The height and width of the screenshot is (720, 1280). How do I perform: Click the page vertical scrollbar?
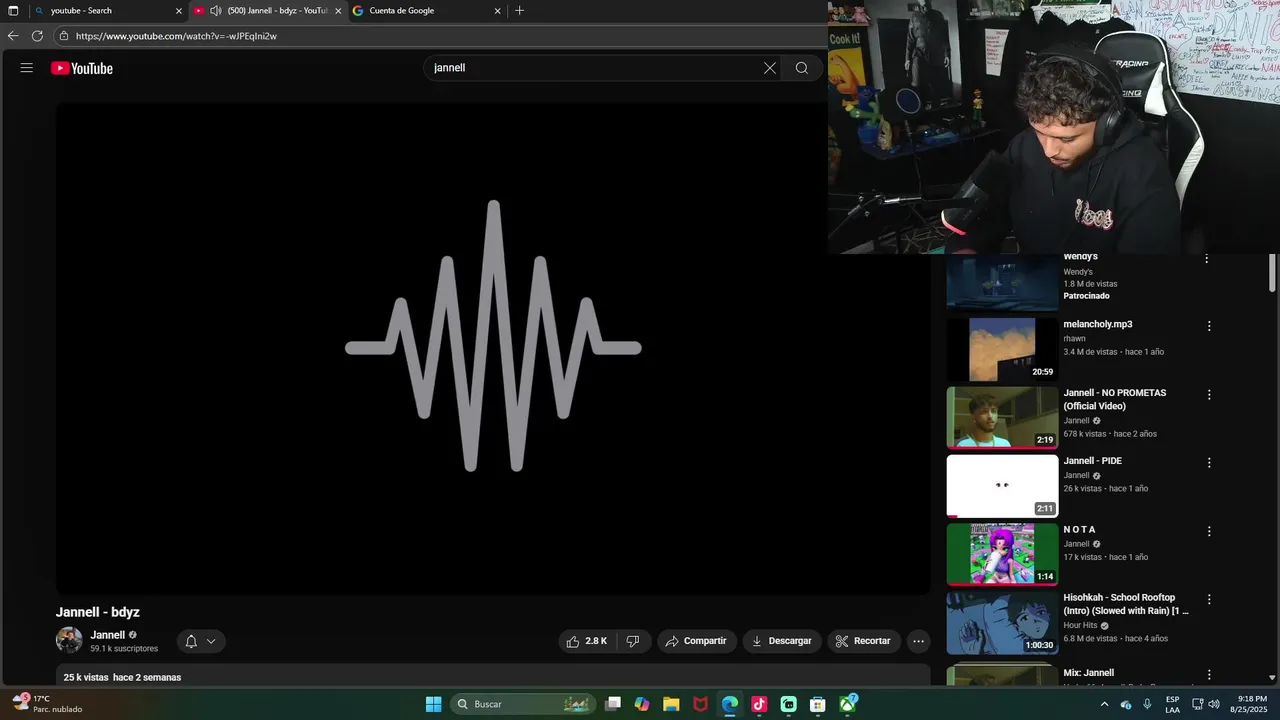pyautogui.click(x=1272, y=272)
